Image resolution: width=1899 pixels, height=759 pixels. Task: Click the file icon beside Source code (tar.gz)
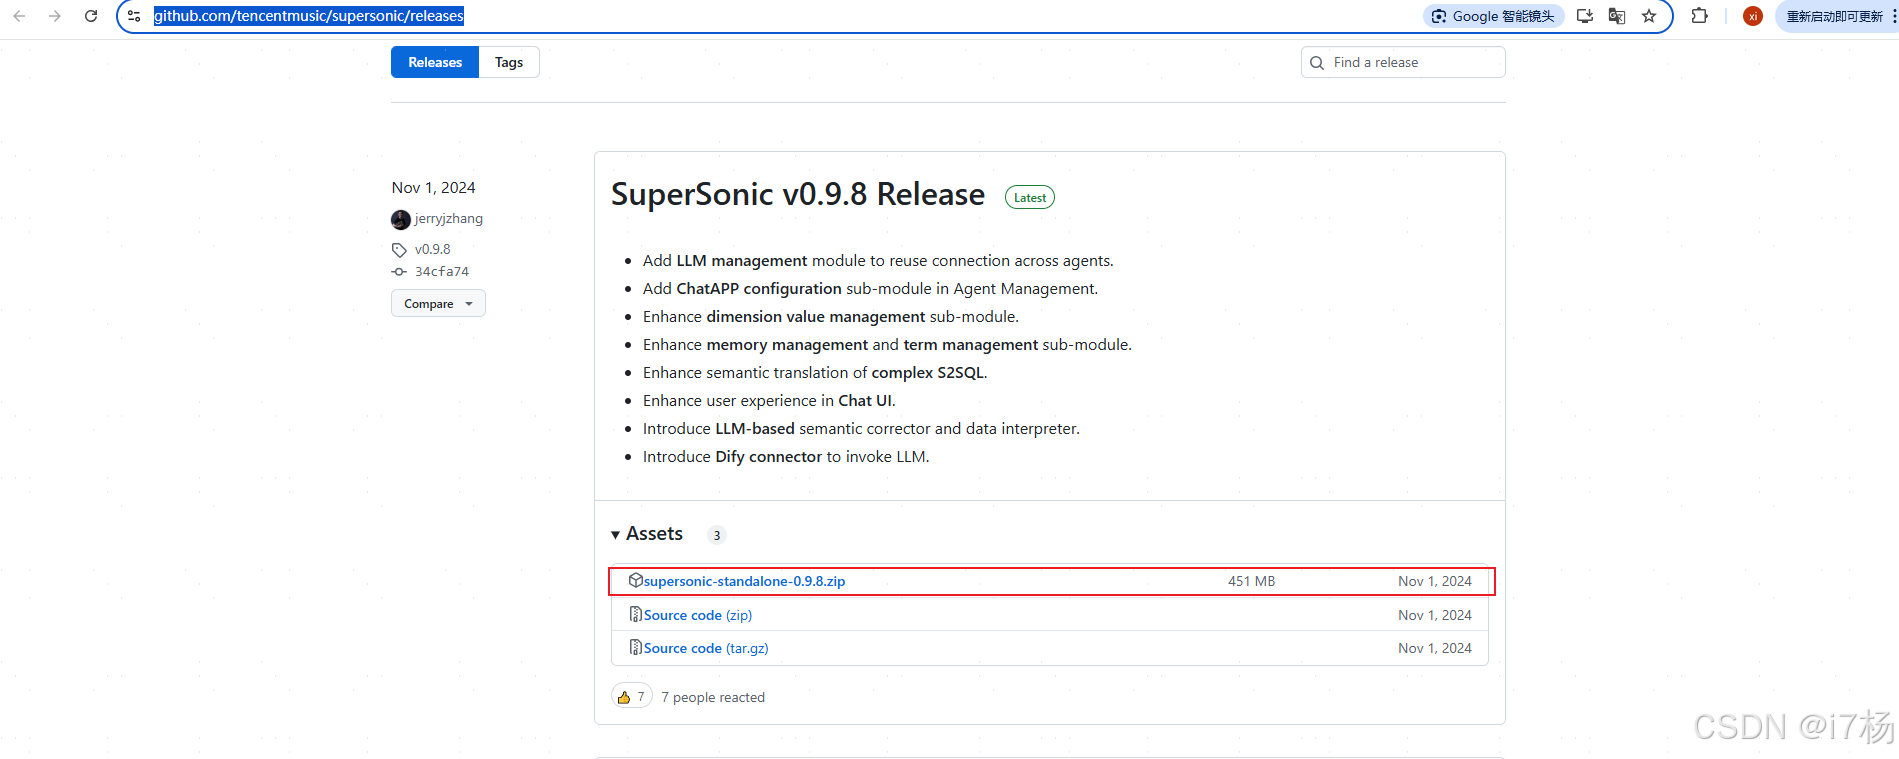635,647
